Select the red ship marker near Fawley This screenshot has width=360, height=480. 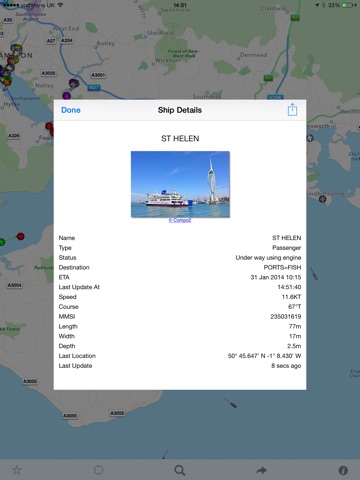[x=49, y=126]
